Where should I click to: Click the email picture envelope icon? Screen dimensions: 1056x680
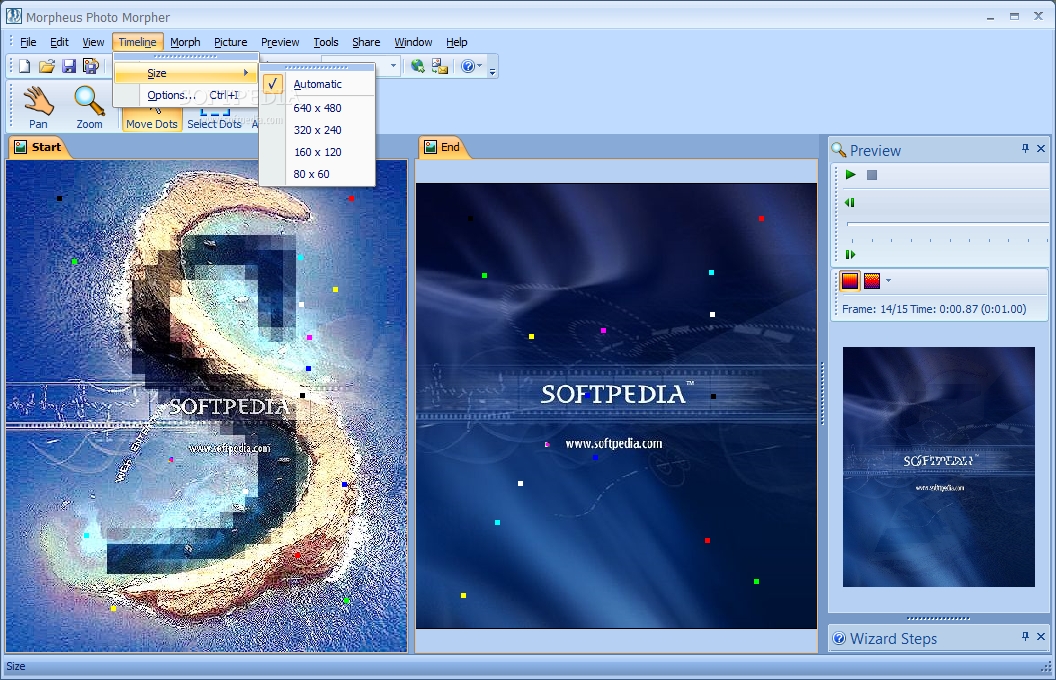[440, 66]
